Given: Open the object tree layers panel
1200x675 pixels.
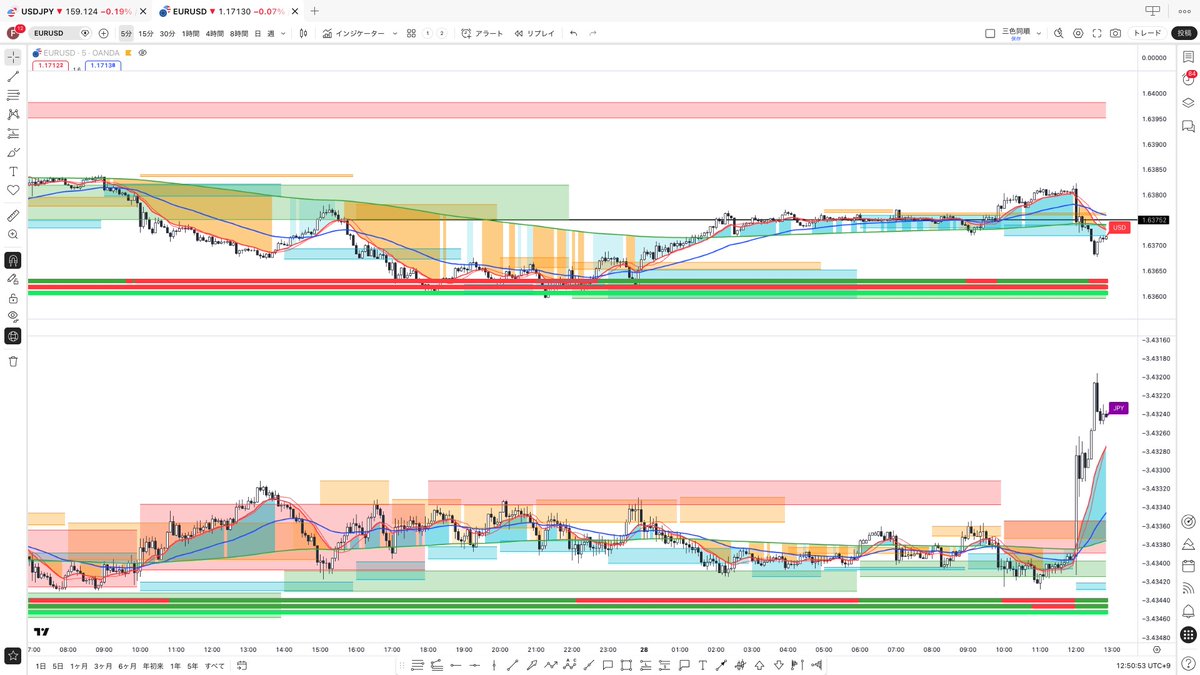Looking at the screenshot, I should click(1188, 102).
